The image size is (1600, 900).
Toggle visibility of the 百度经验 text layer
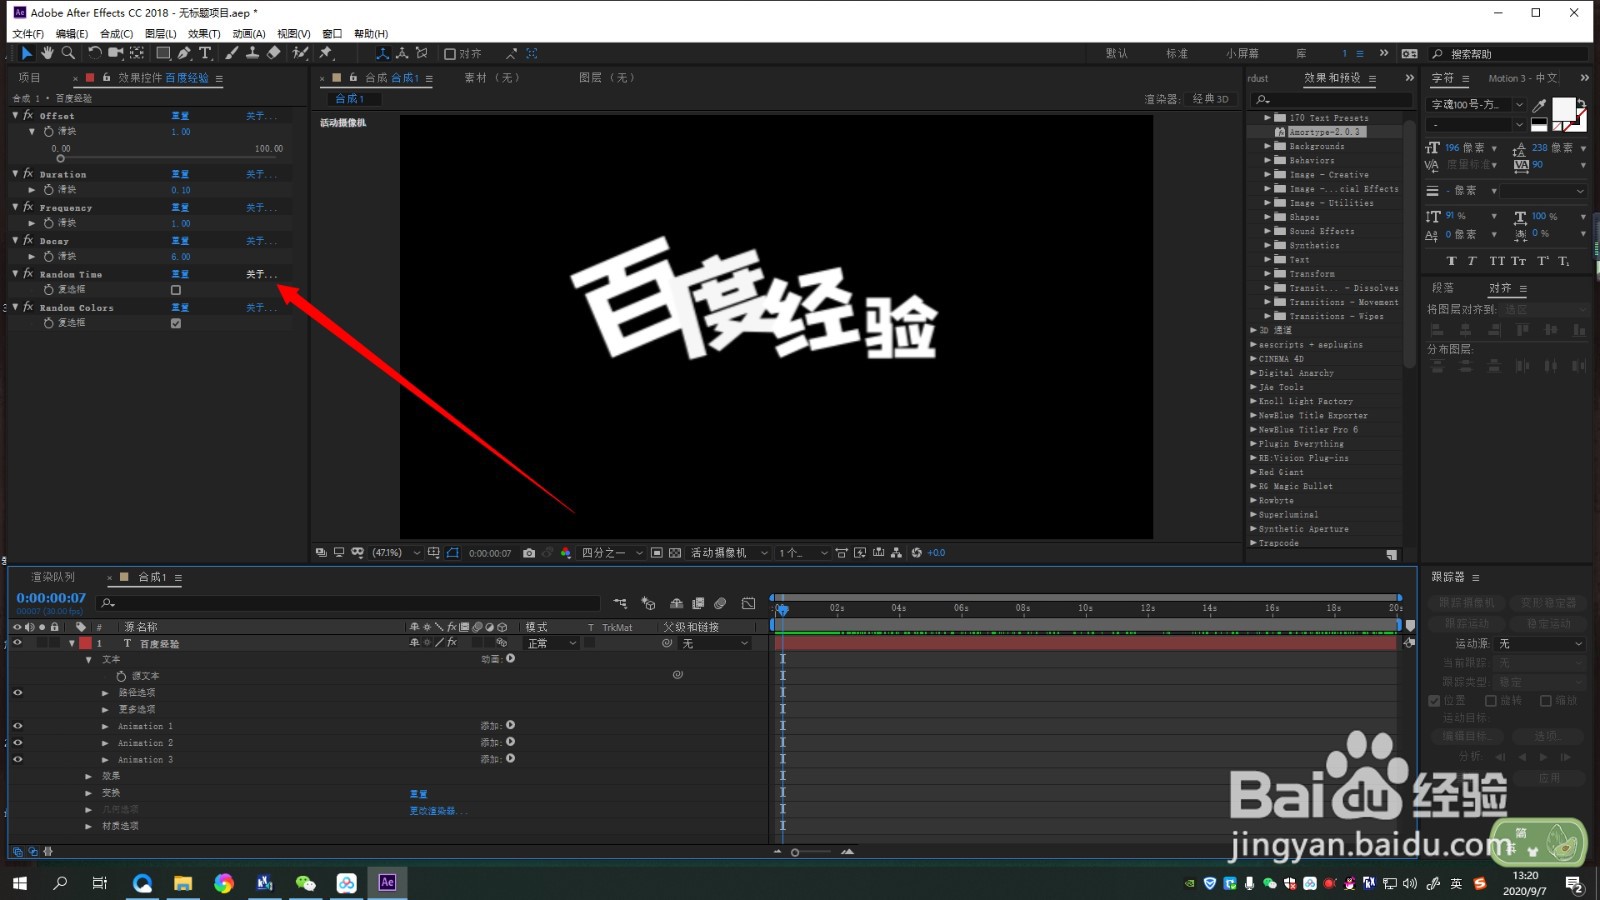click(16, 643)
